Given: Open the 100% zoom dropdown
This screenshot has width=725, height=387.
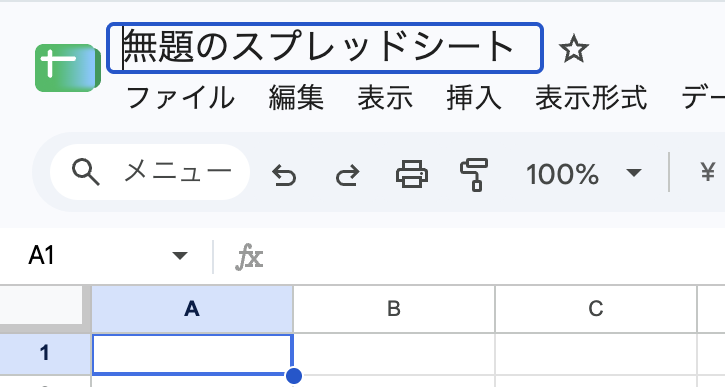Looking at the screenshot, I should (x=584, y=174).
